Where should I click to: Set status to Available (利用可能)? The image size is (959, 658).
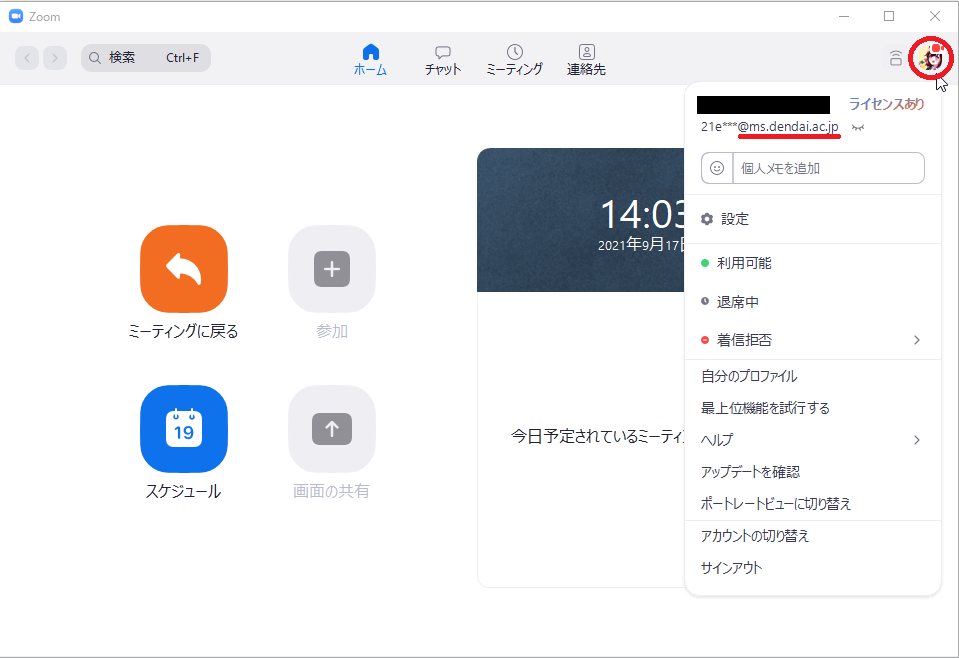click(x=812, y=263)
